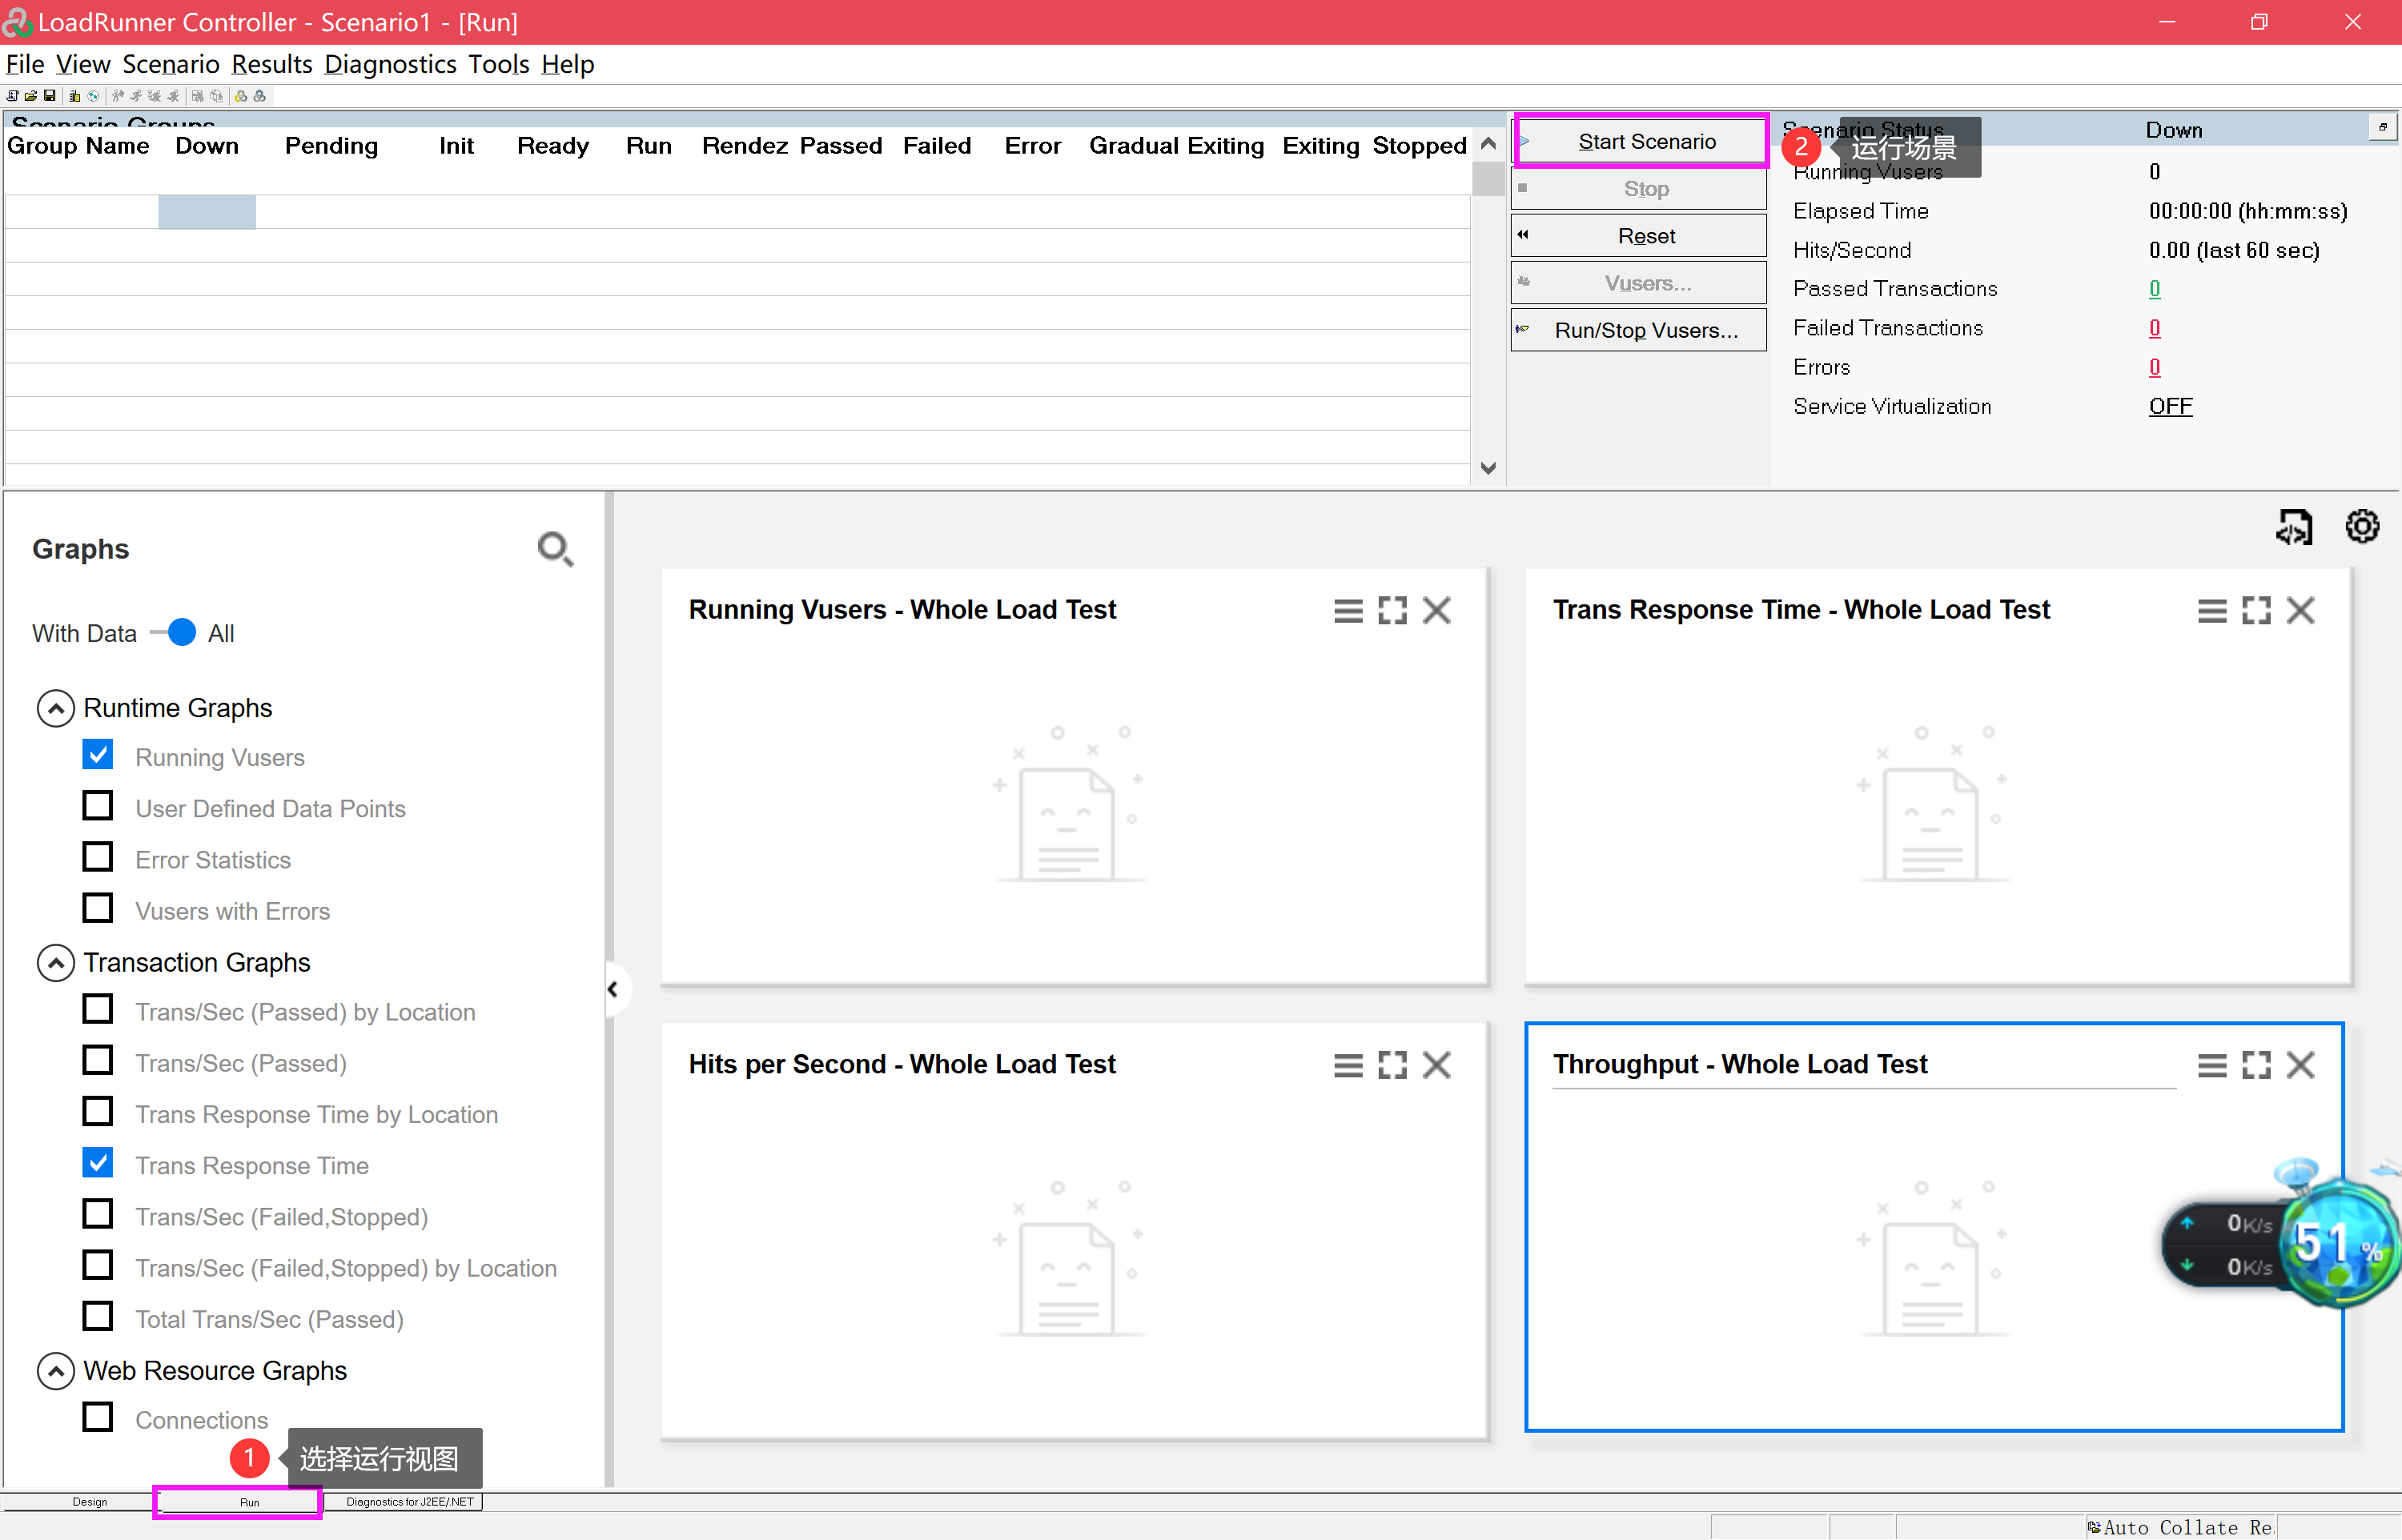This screenshot has height=1540, width=2402.
Task: Switch to the Design tab
Action: [89, 1502]
